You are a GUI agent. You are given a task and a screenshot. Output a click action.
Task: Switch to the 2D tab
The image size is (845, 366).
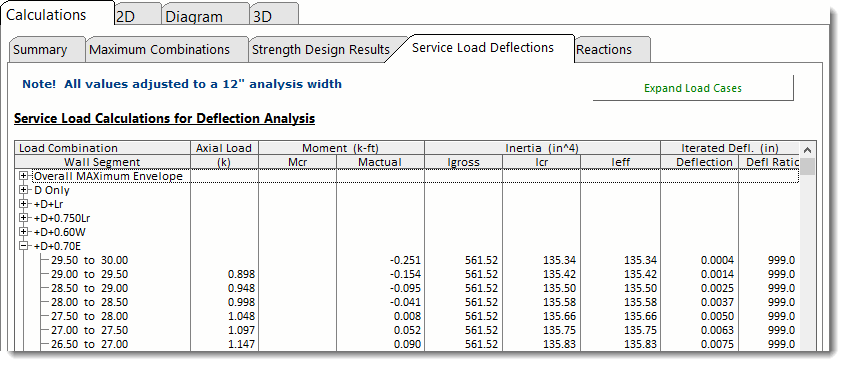click(x=137, y=16)
